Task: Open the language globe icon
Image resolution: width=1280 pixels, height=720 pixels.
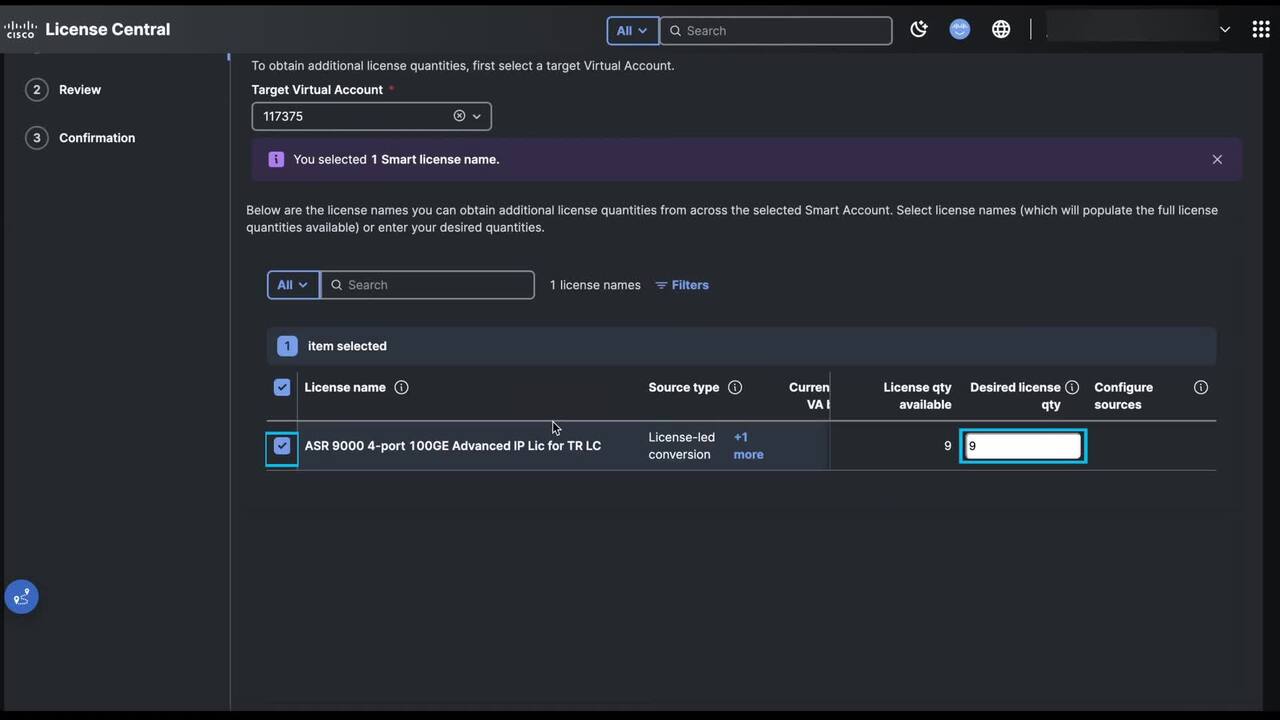Action: pos(1001,30)
